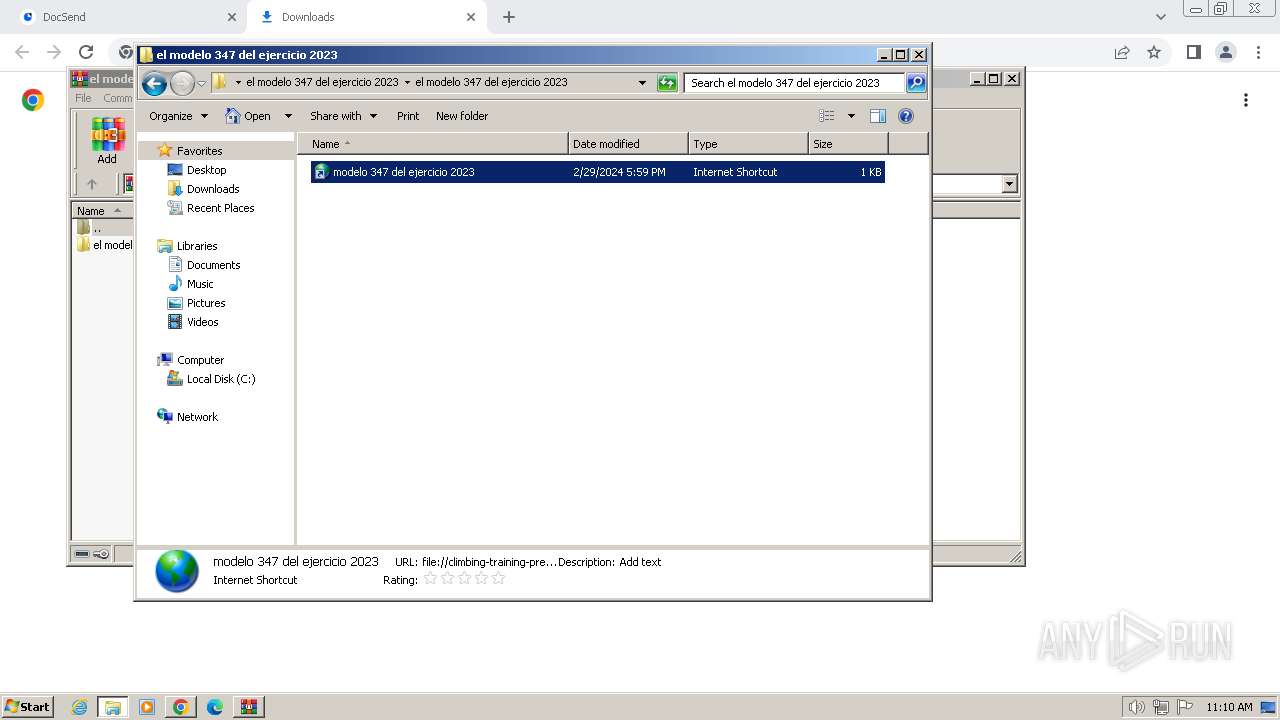Toggle the Chrome side panel icon

1193,52
